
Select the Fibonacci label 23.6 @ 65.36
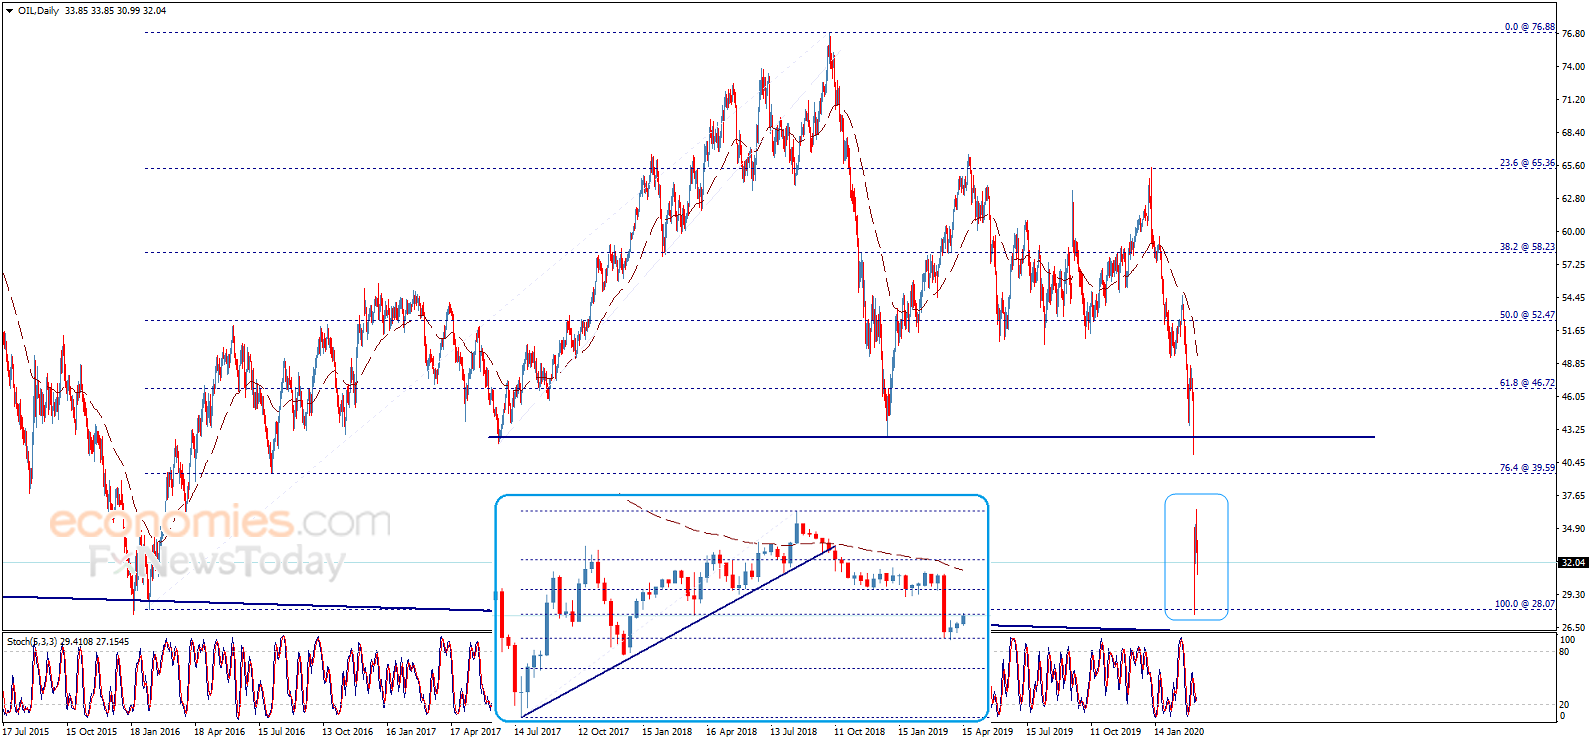click(1527, 163)
